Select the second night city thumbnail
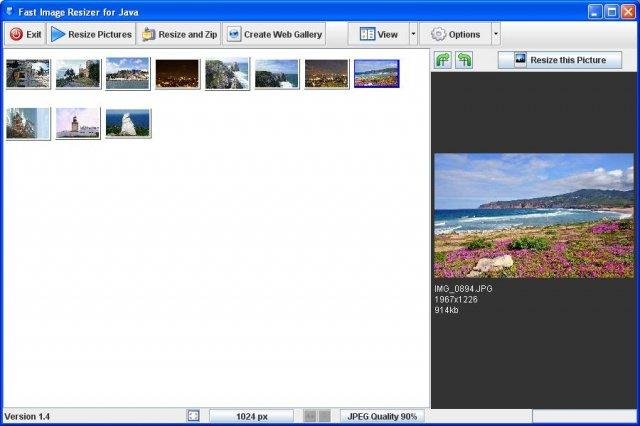 pos(327,74)
